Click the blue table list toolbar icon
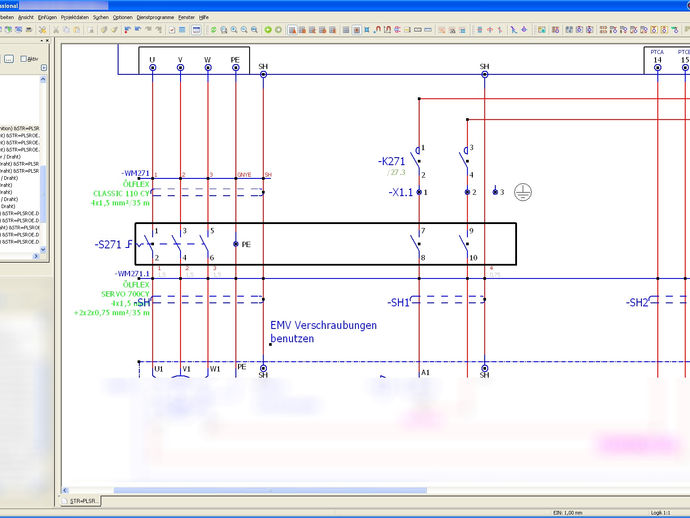 [182, 30]
